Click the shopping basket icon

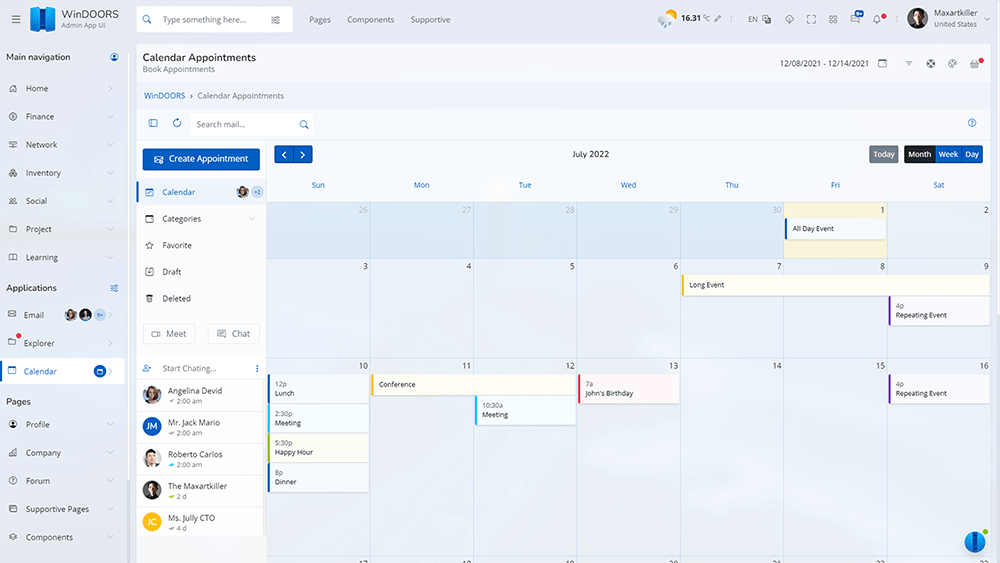coord(974,64)
